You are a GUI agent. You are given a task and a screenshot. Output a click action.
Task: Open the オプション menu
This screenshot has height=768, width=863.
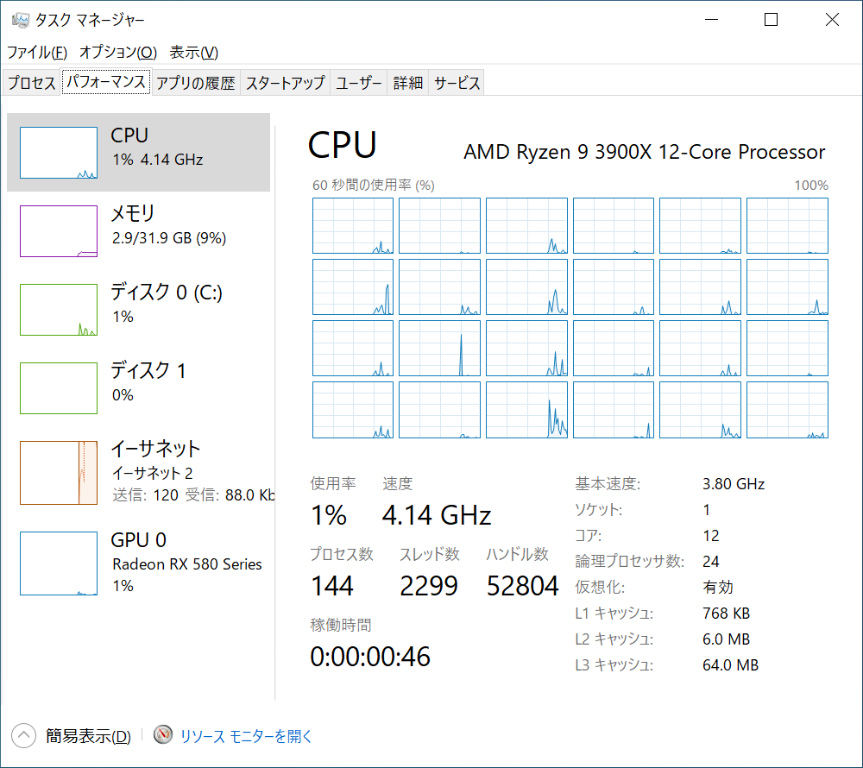[118, 52]
